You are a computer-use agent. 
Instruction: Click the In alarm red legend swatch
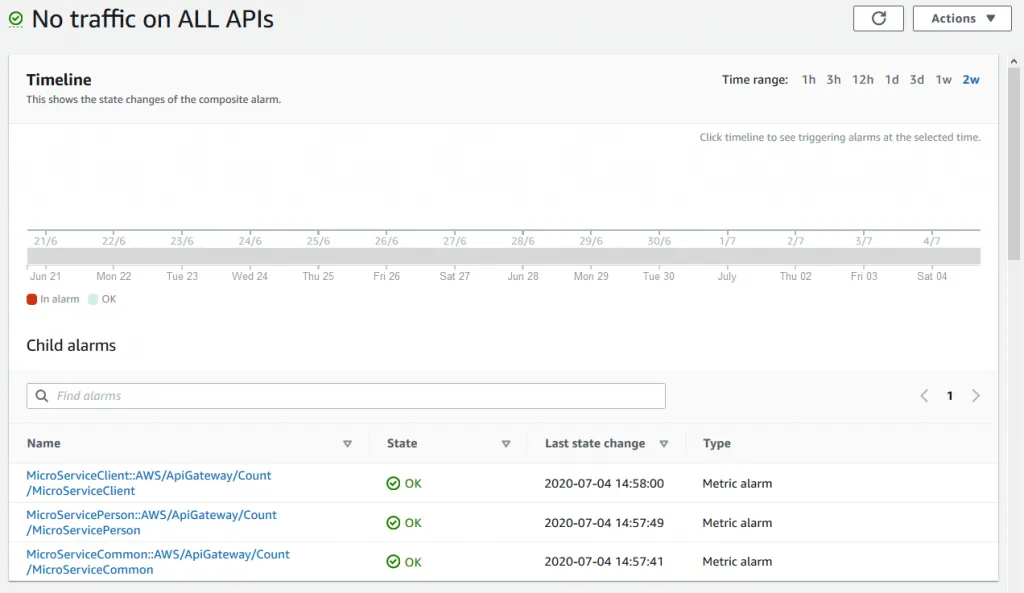coord(32,299)
